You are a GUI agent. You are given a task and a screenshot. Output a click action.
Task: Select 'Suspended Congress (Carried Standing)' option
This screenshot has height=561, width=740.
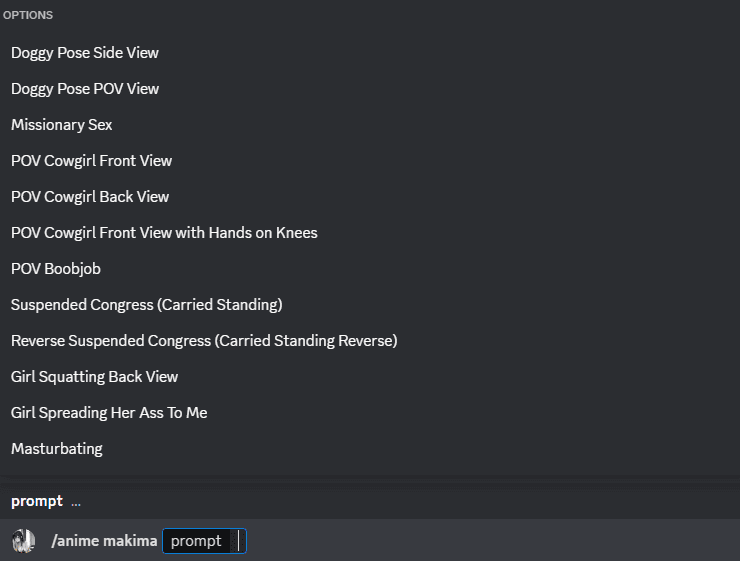click(x=147, y=304)
